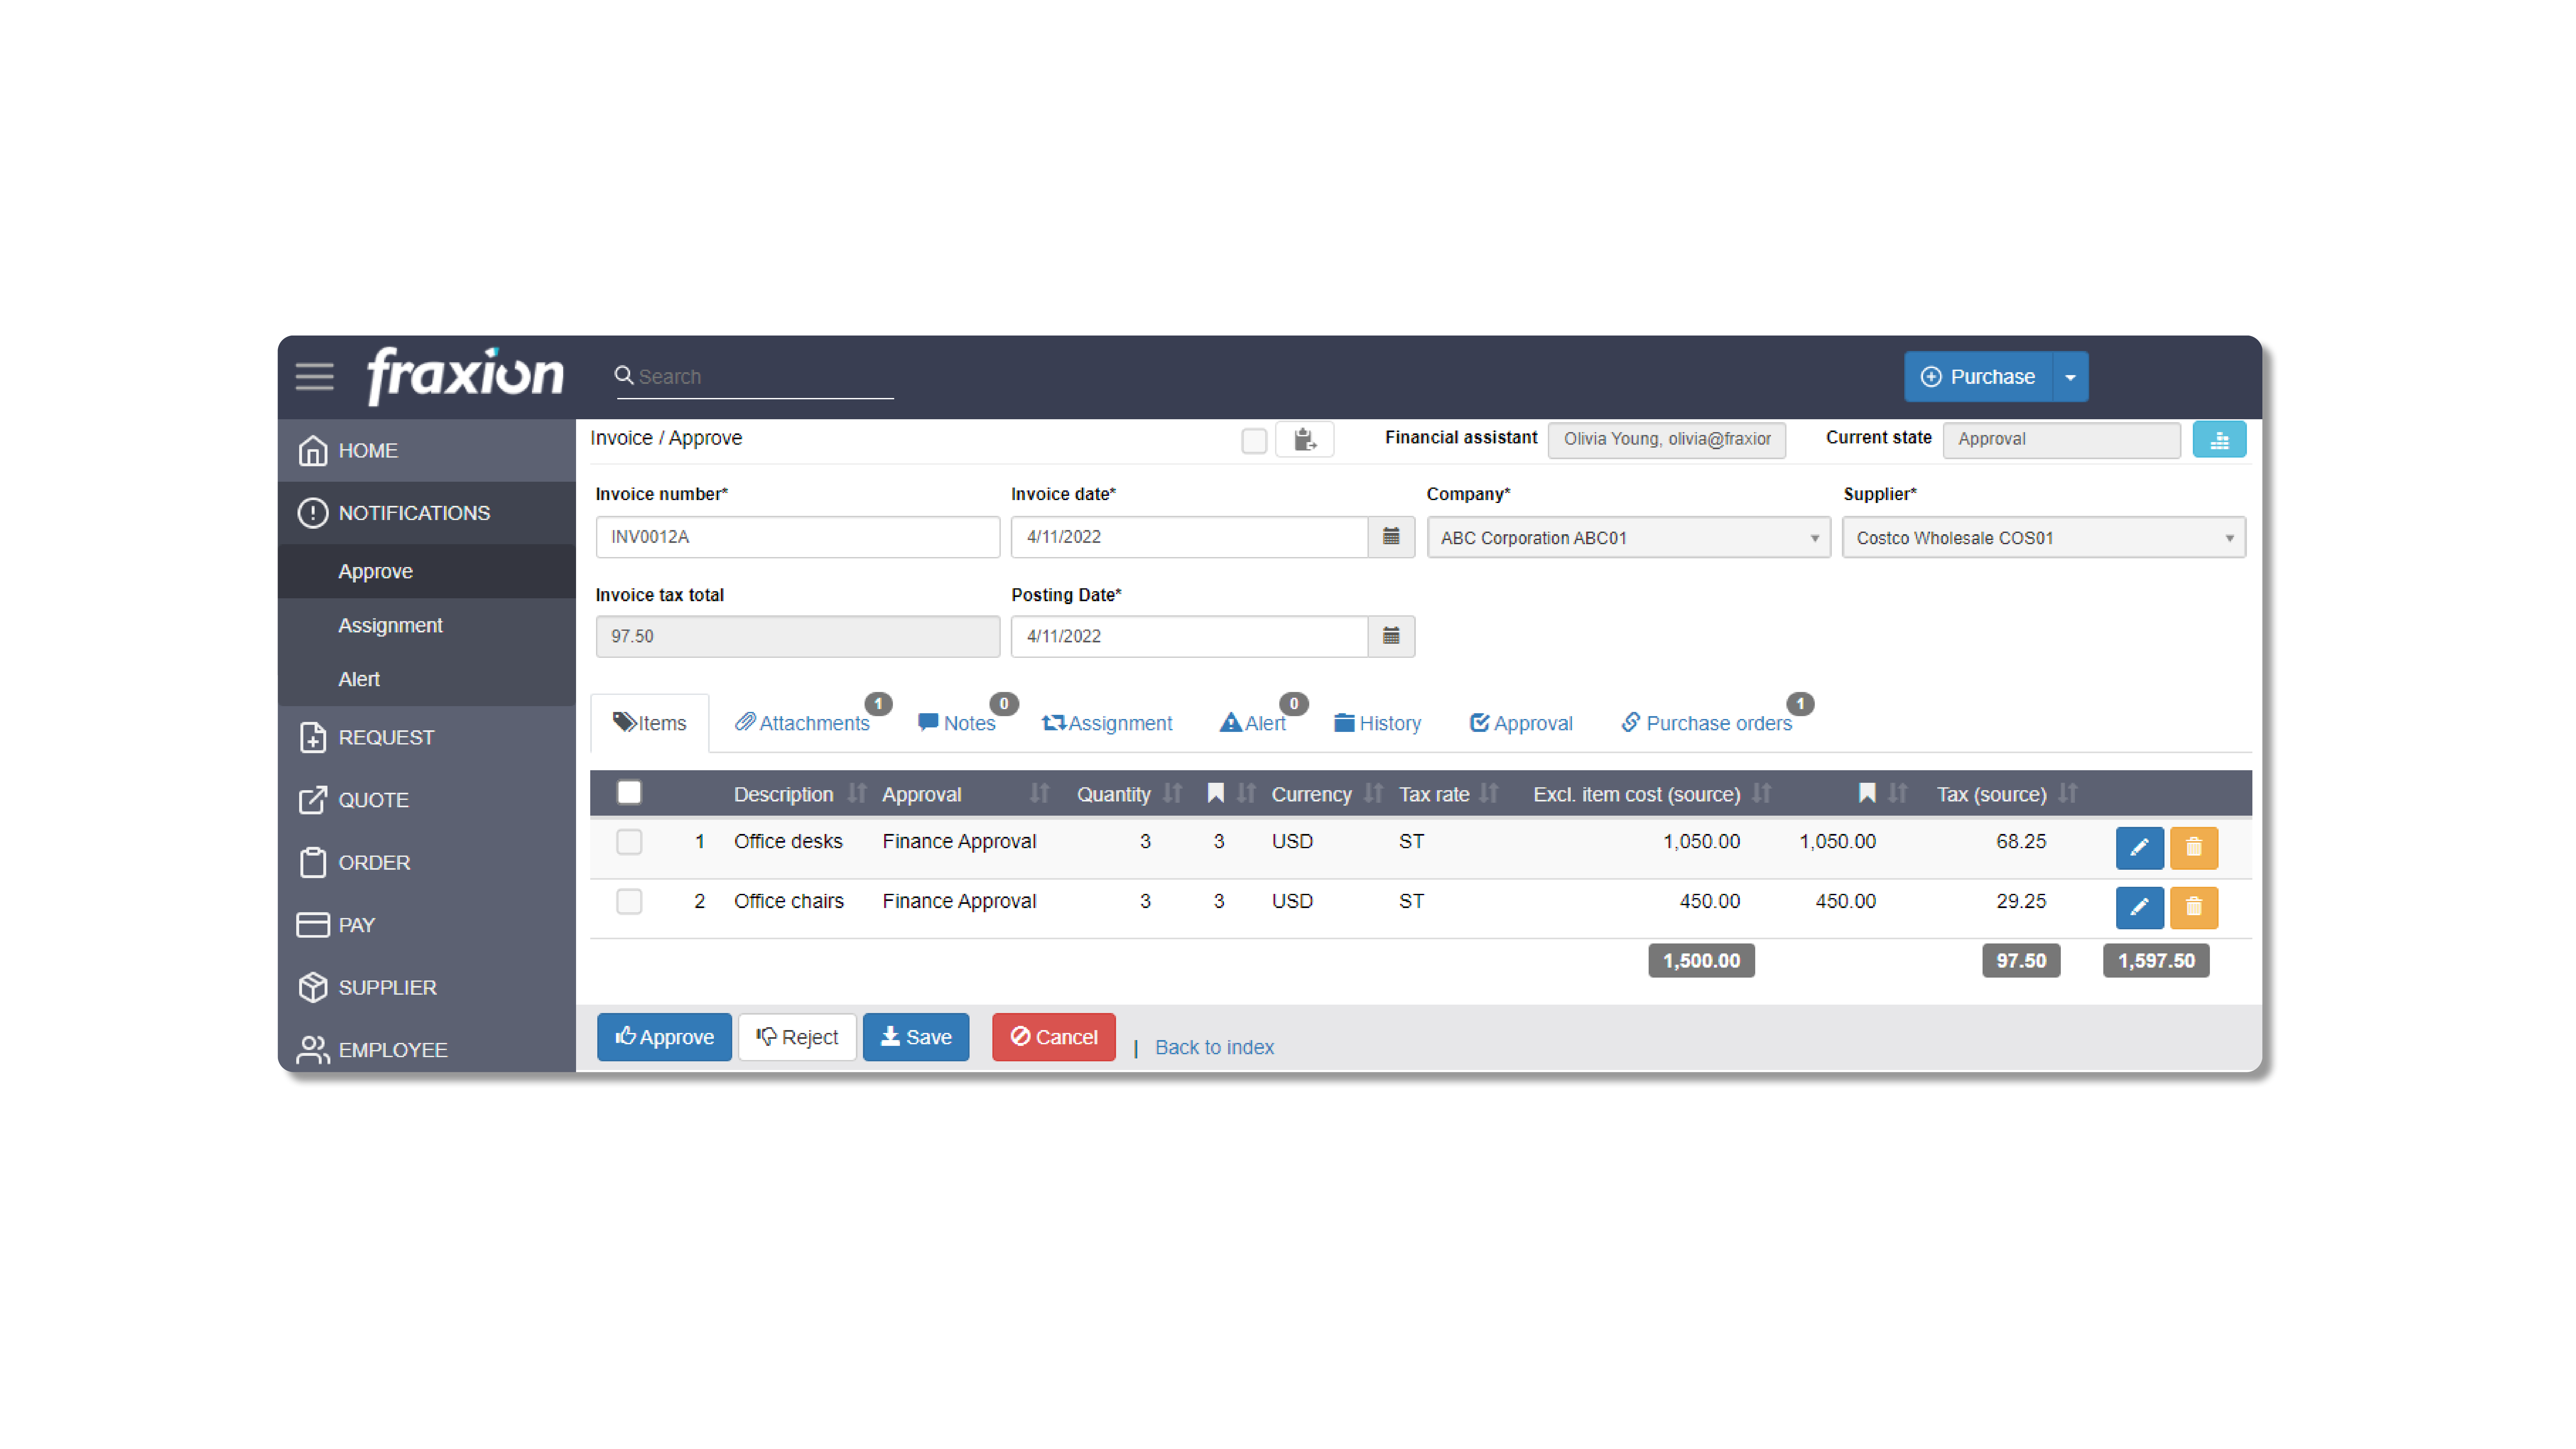This screenshot has width=2576, height=1449.
Task: Sort by the Currency column
Action: click(1373, 794)
